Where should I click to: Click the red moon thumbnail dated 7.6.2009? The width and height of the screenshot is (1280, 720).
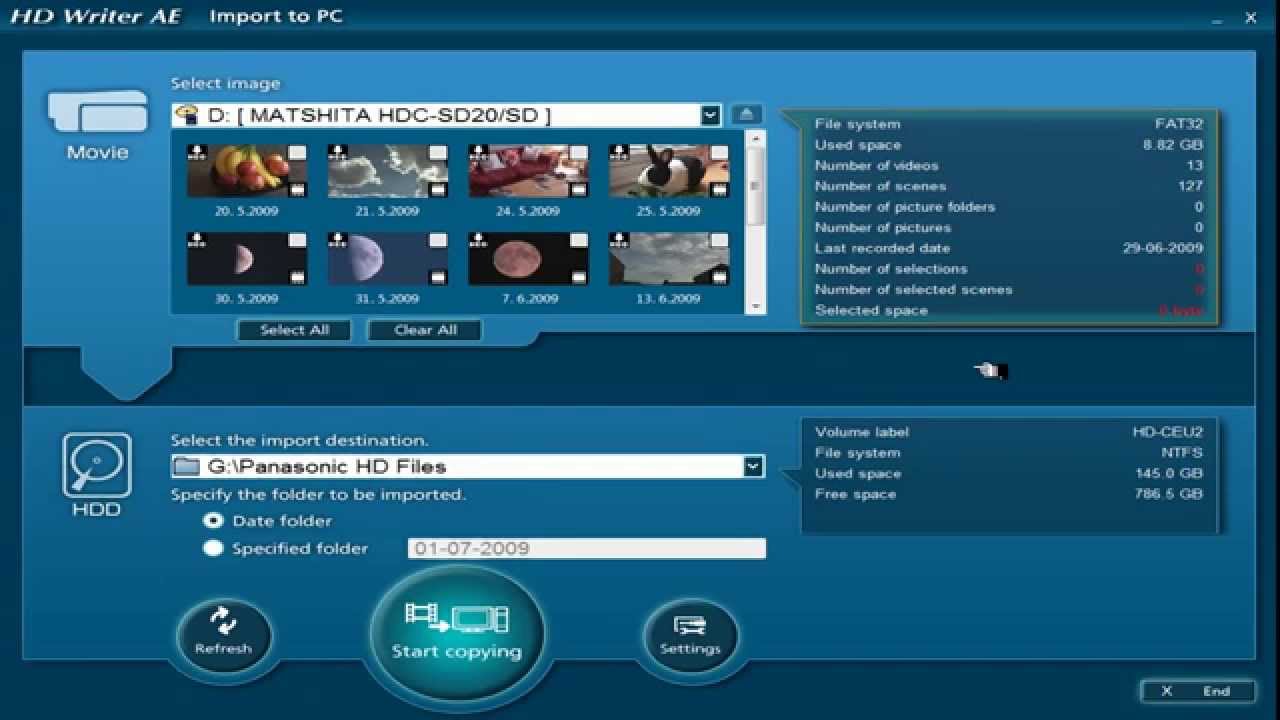pyautogui.click(x=528, y=259)
